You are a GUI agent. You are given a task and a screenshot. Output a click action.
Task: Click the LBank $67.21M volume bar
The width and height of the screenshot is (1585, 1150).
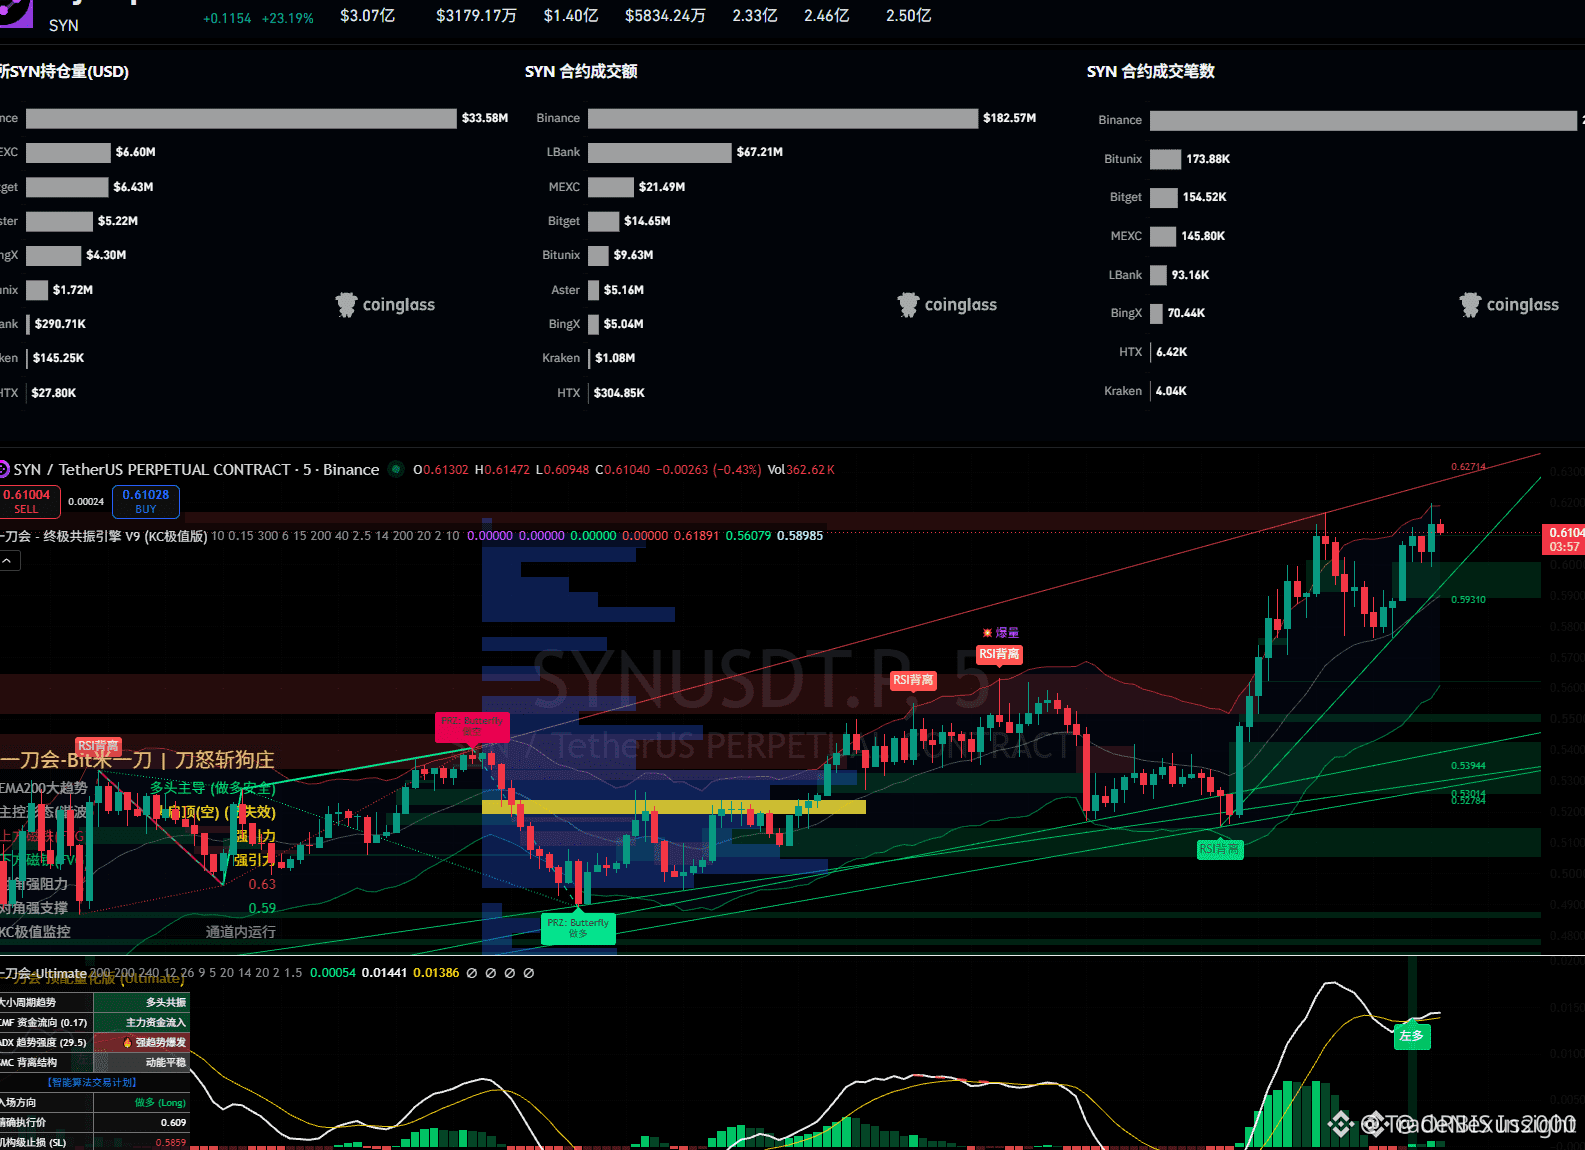coord(660,152)
